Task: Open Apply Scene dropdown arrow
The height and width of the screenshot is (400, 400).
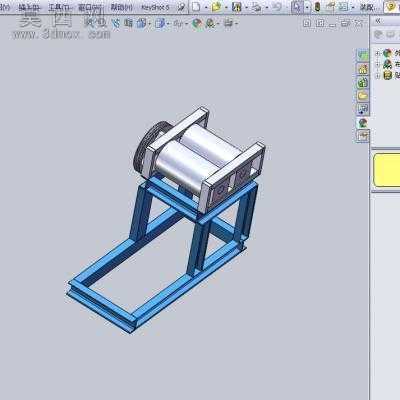Action: [218, 24]
